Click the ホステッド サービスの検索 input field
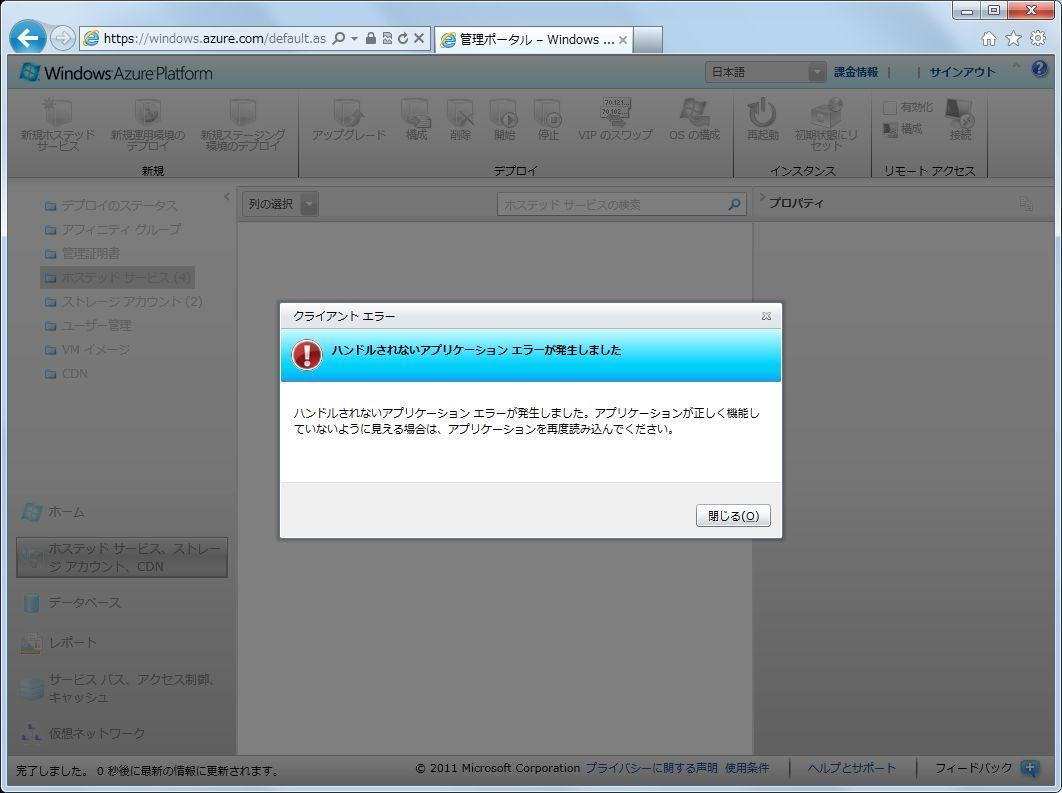This screenshot has width=1062, height=793. (610, 204)
